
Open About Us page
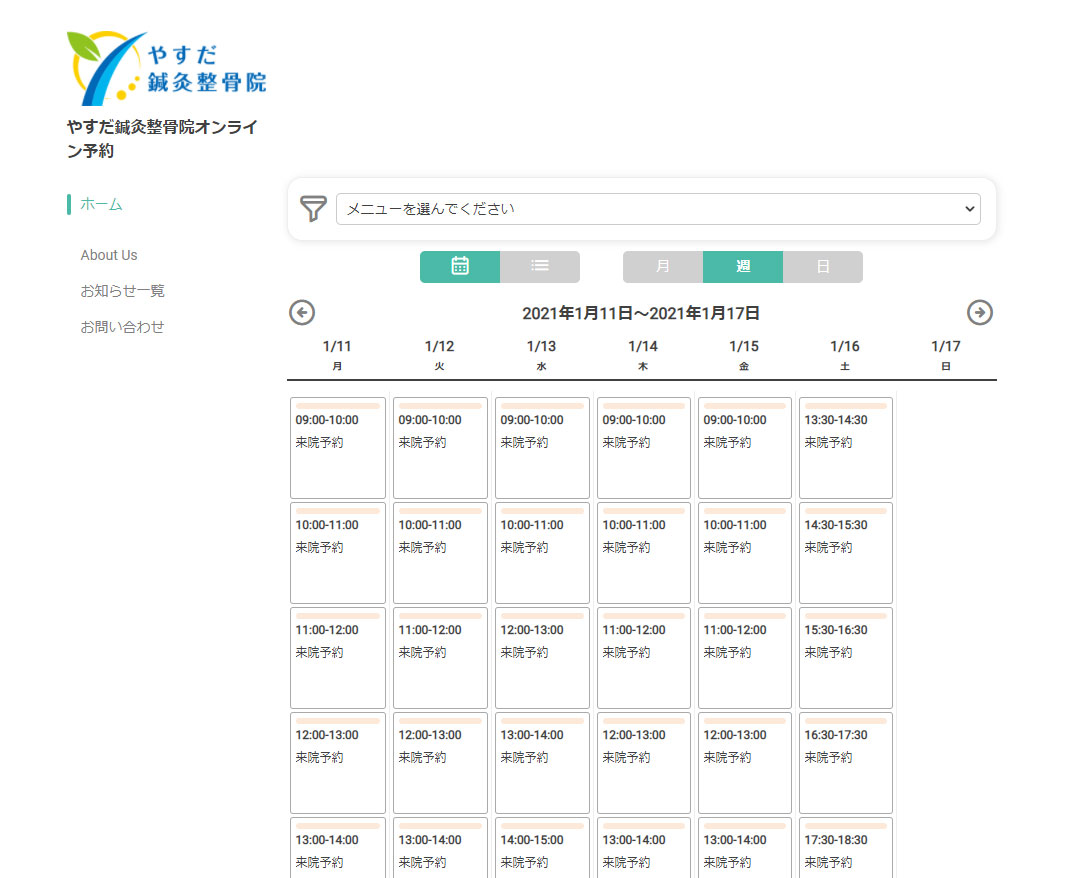coord(109,255)
